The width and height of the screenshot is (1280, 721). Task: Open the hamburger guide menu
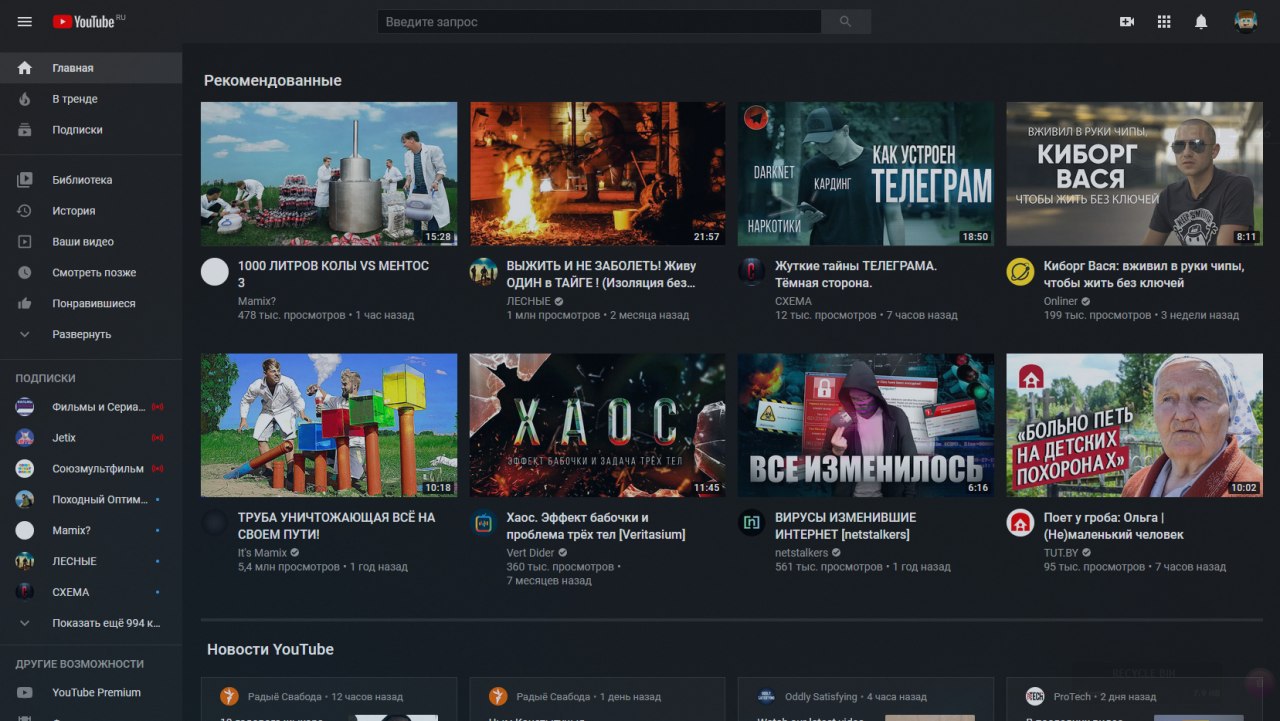pos(25,21)
